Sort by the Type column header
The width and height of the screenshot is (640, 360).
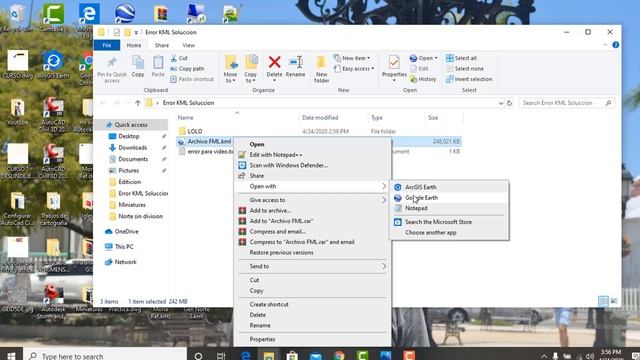coord(377,118)
